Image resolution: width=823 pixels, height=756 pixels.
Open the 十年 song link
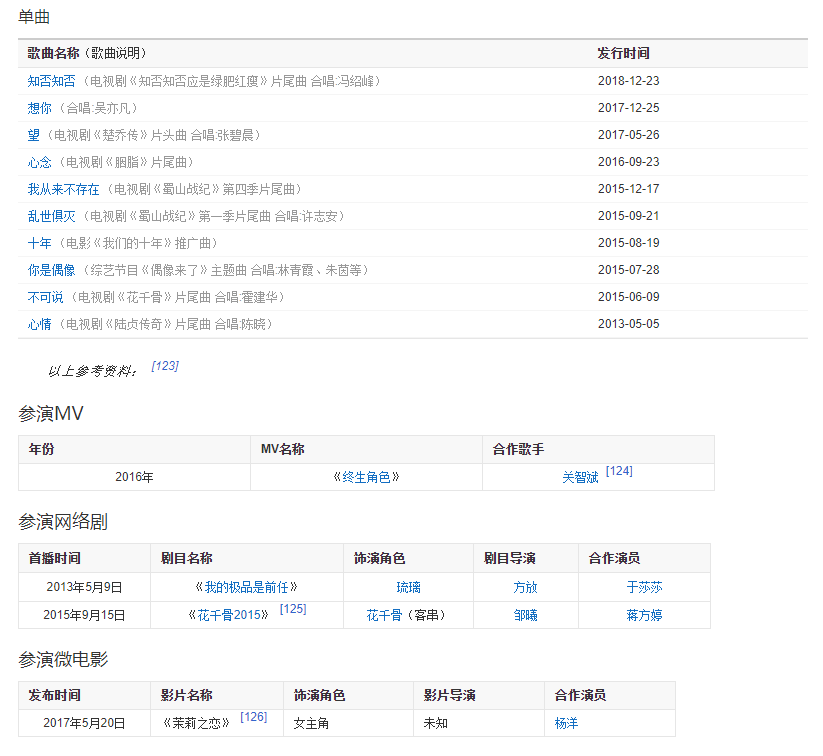click(x=39, y=243)
